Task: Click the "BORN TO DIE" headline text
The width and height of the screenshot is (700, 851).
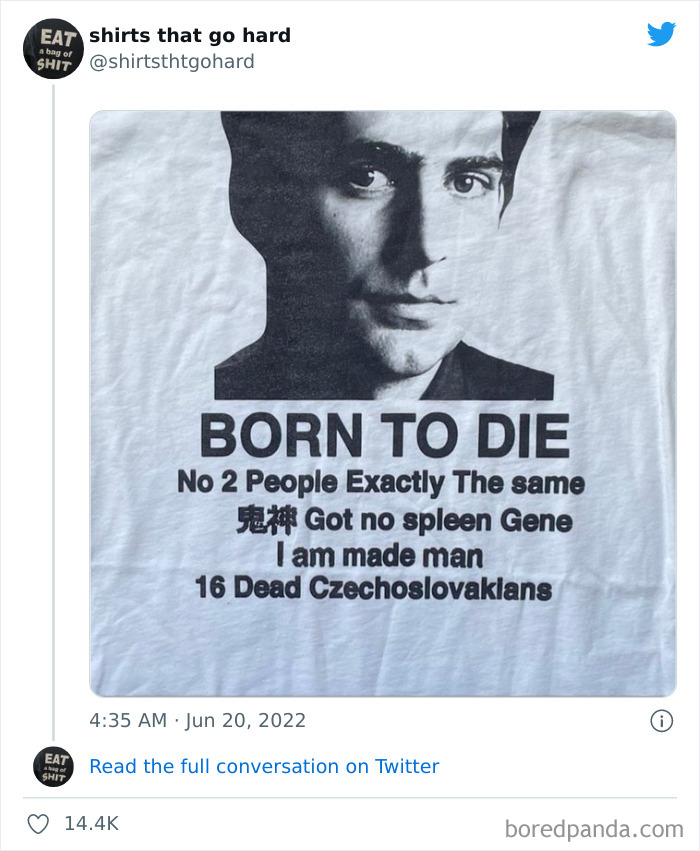Action: (x=384, y=437)
